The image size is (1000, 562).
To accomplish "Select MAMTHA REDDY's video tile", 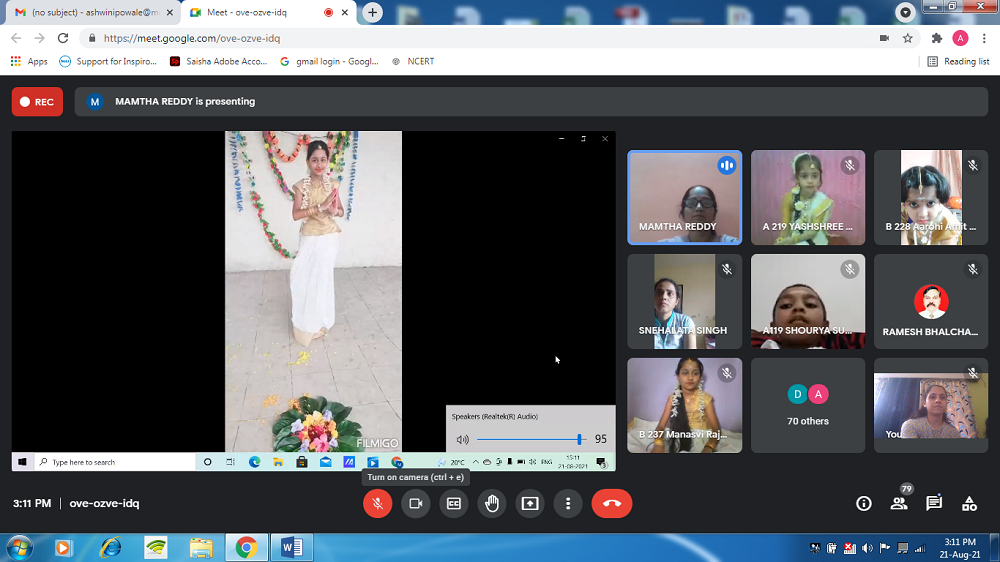I will [x=684, y=197].
